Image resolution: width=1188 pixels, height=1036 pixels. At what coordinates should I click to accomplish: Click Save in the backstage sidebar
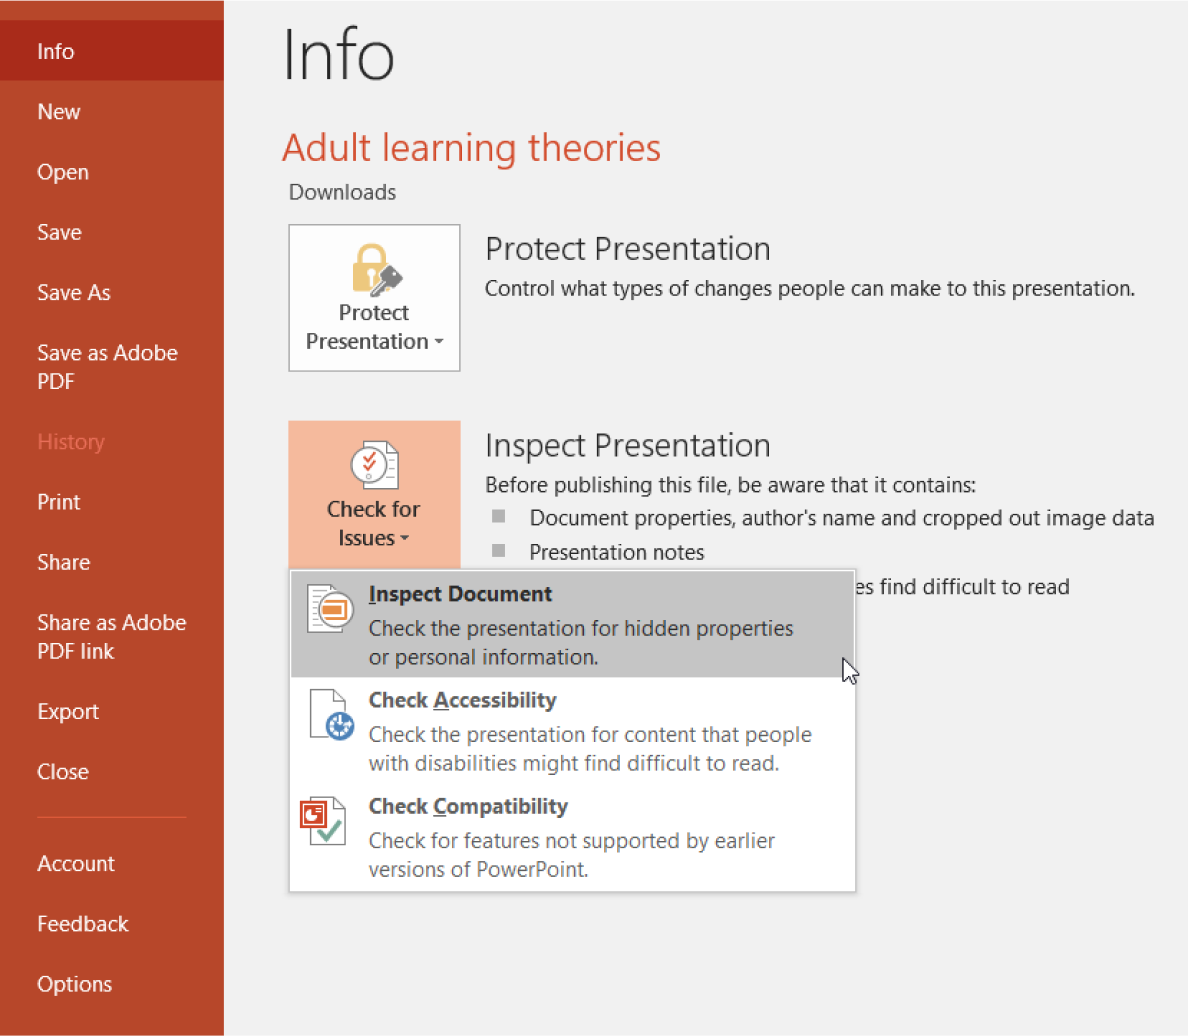coord(111,232)
